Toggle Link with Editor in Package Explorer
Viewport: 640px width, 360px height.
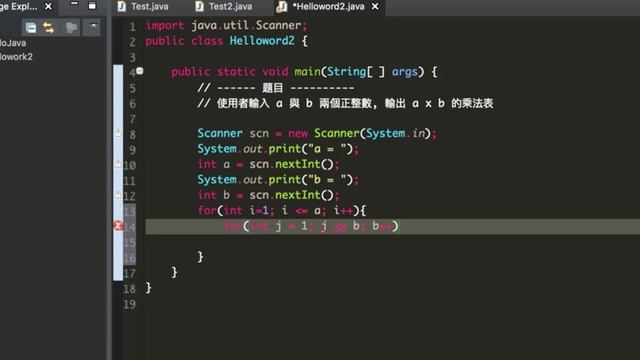pyautogui.click(x=49, y=27)
